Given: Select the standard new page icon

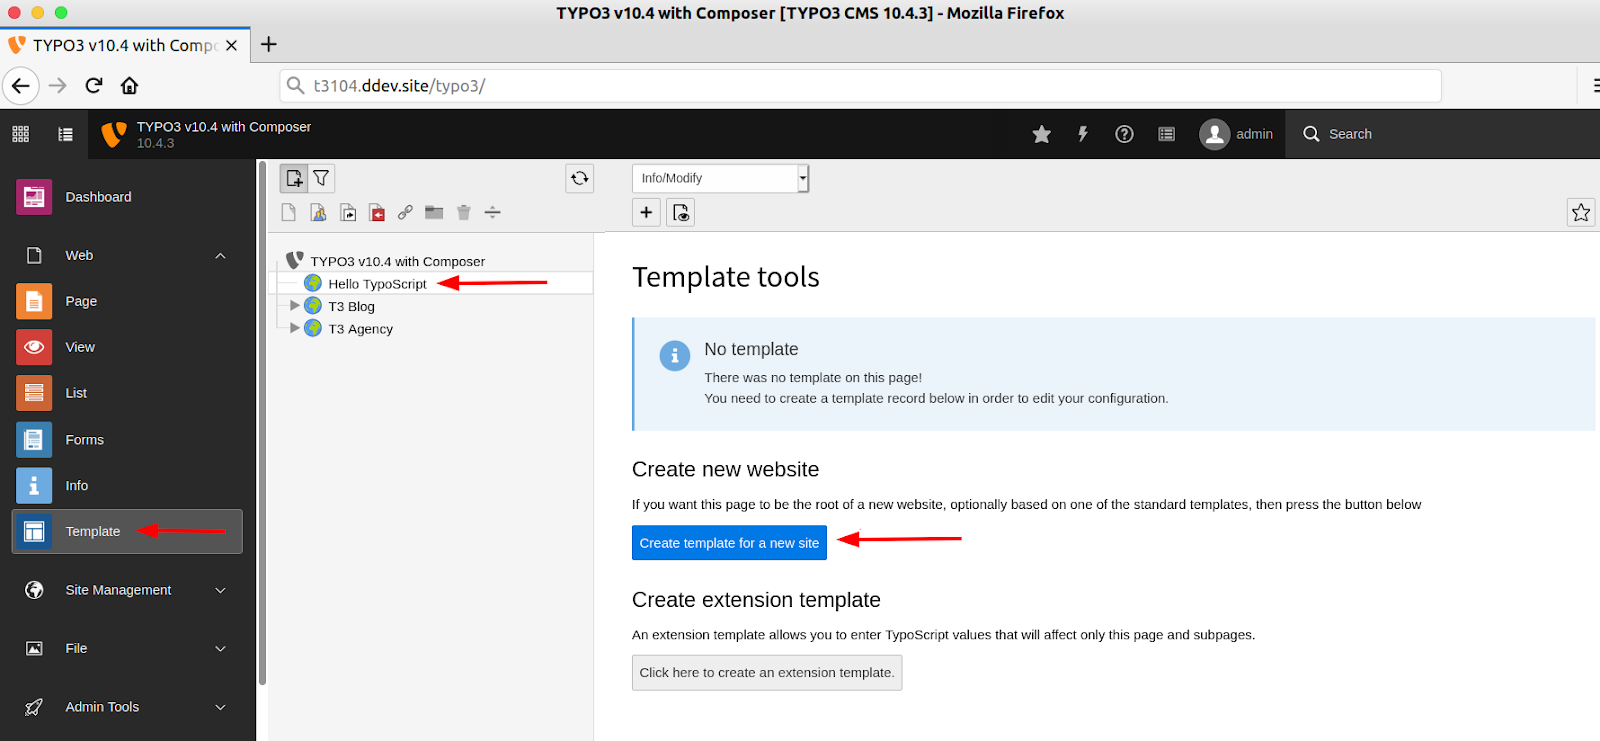Looking at the screenshot, I should 289,212.
